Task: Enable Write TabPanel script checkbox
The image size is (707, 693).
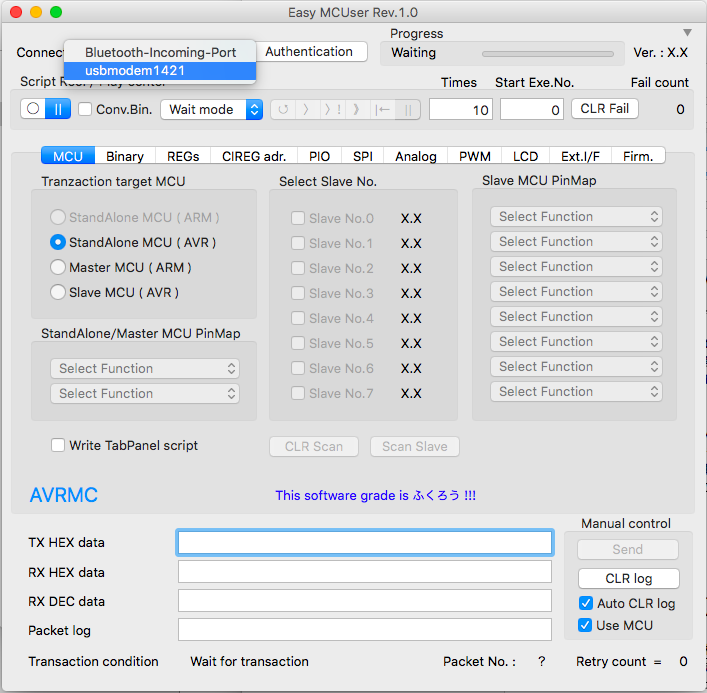Action: 58,445
